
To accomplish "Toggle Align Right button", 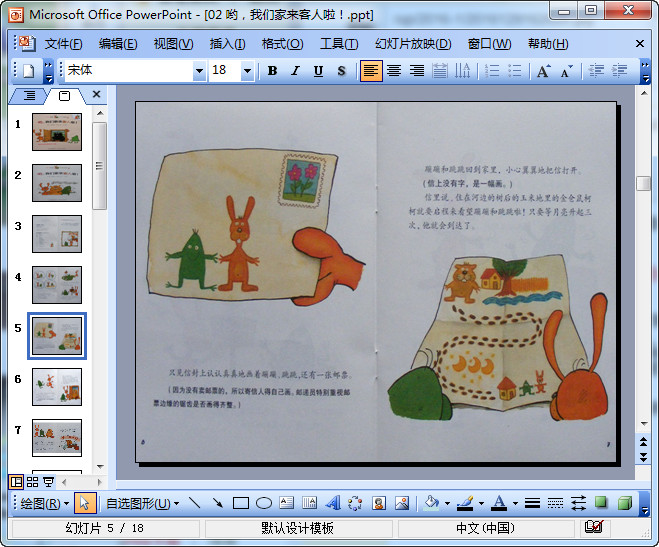I will [x=417, y=71].
